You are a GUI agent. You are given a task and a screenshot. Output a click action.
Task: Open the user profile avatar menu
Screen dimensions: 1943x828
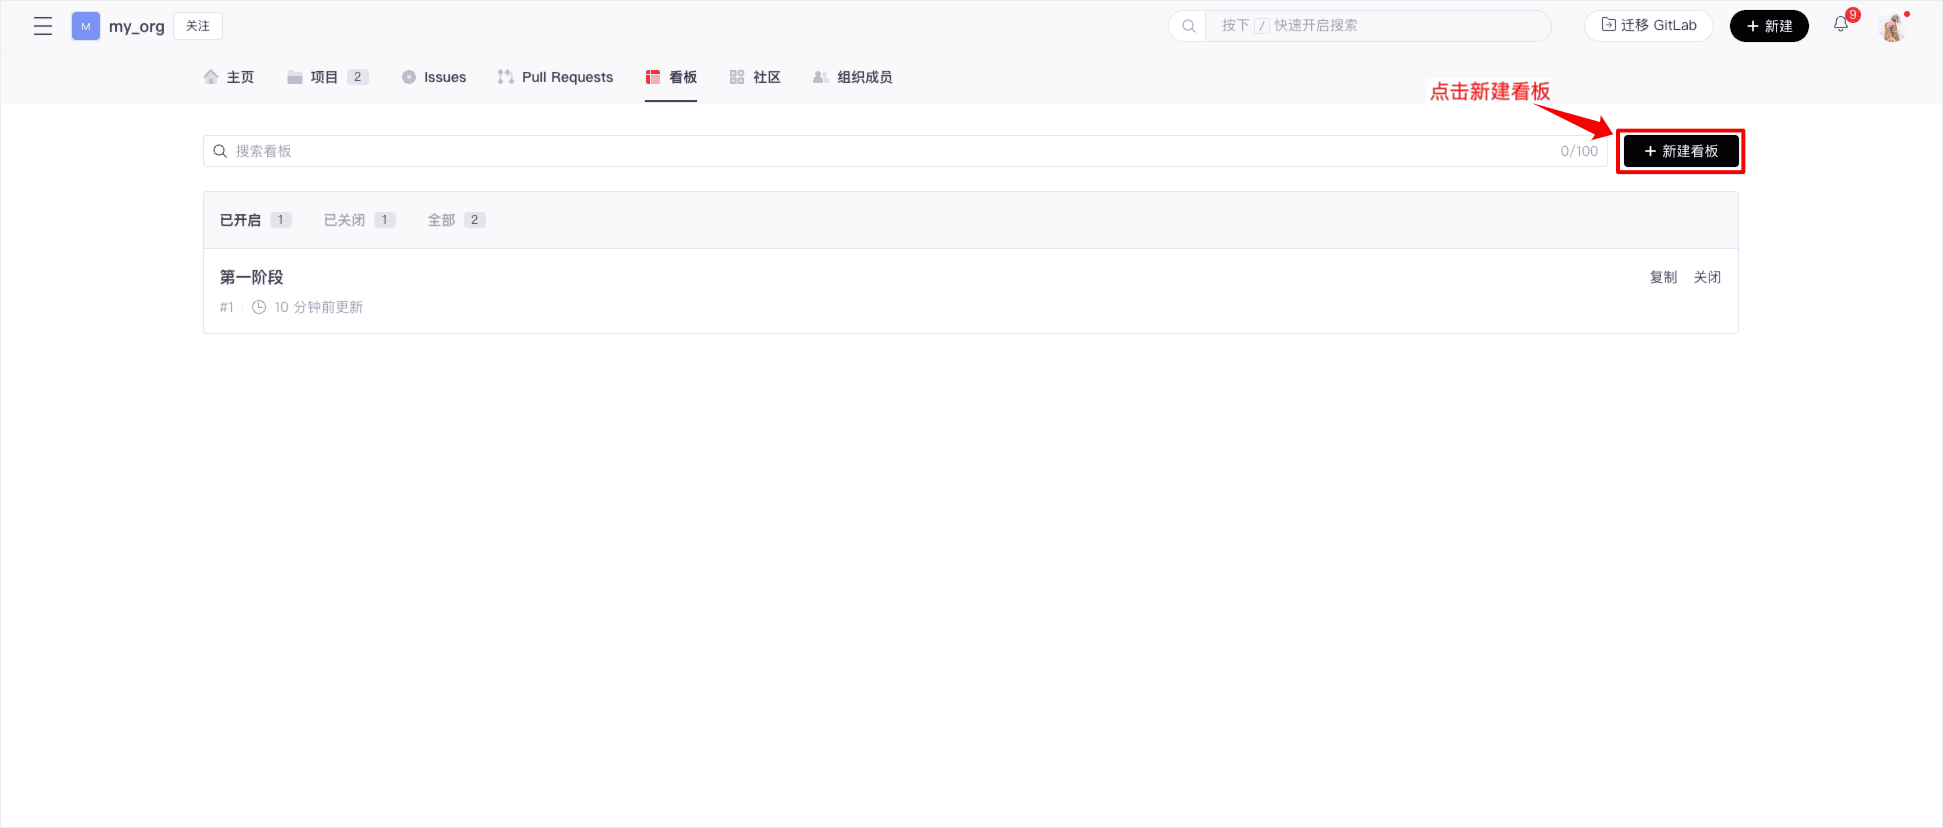1892,27
